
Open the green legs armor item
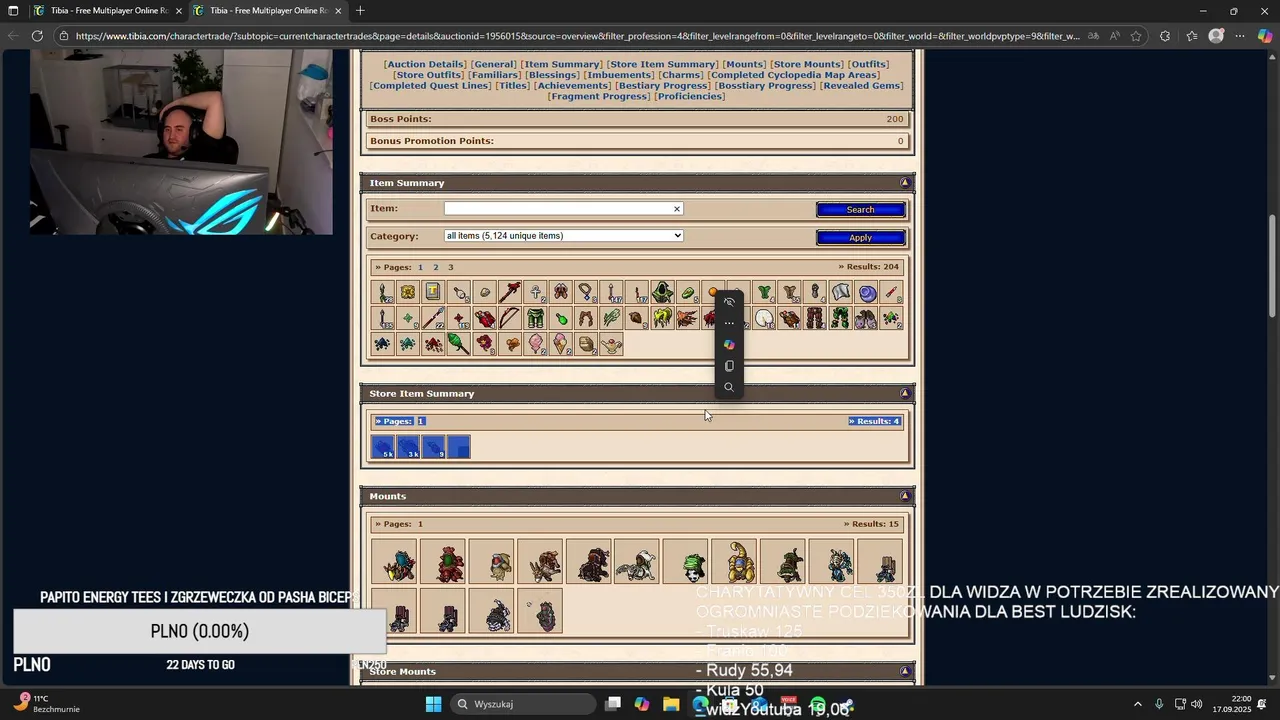(x=535, y=319)
